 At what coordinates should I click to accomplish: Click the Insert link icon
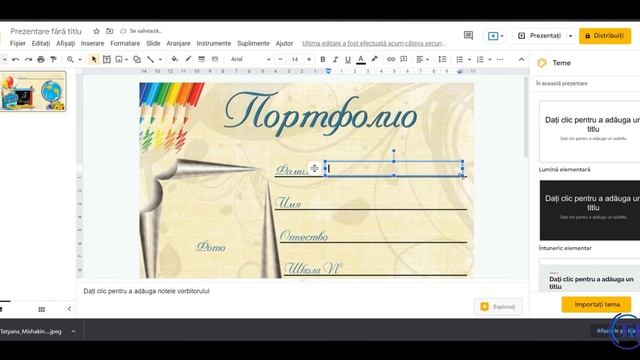(391, 60)
